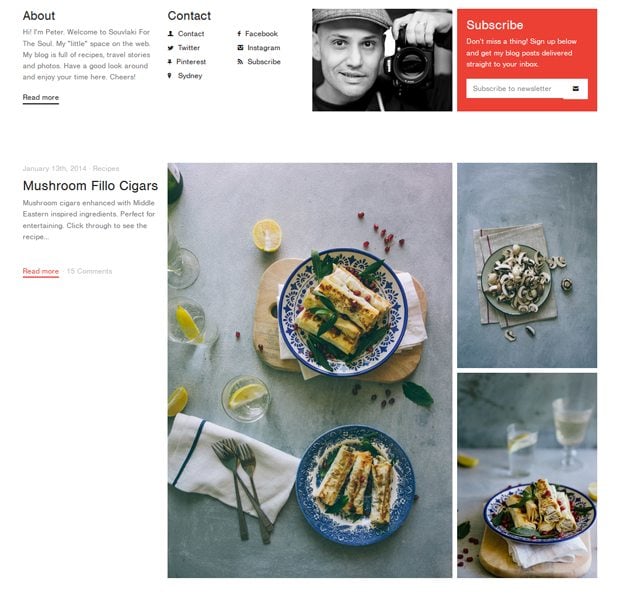Open the Instagram text link

264,48
